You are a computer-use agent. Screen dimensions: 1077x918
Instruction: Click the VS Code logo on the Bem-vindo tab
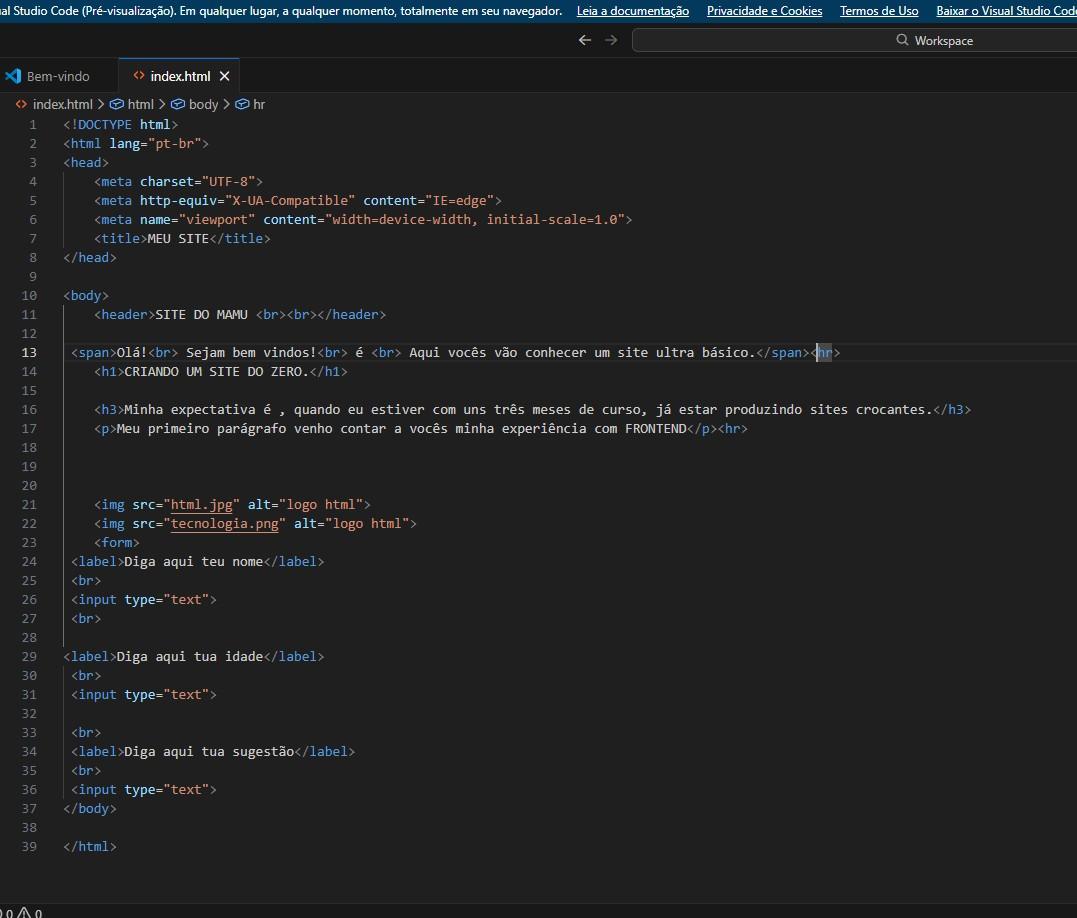coord(13,76)
